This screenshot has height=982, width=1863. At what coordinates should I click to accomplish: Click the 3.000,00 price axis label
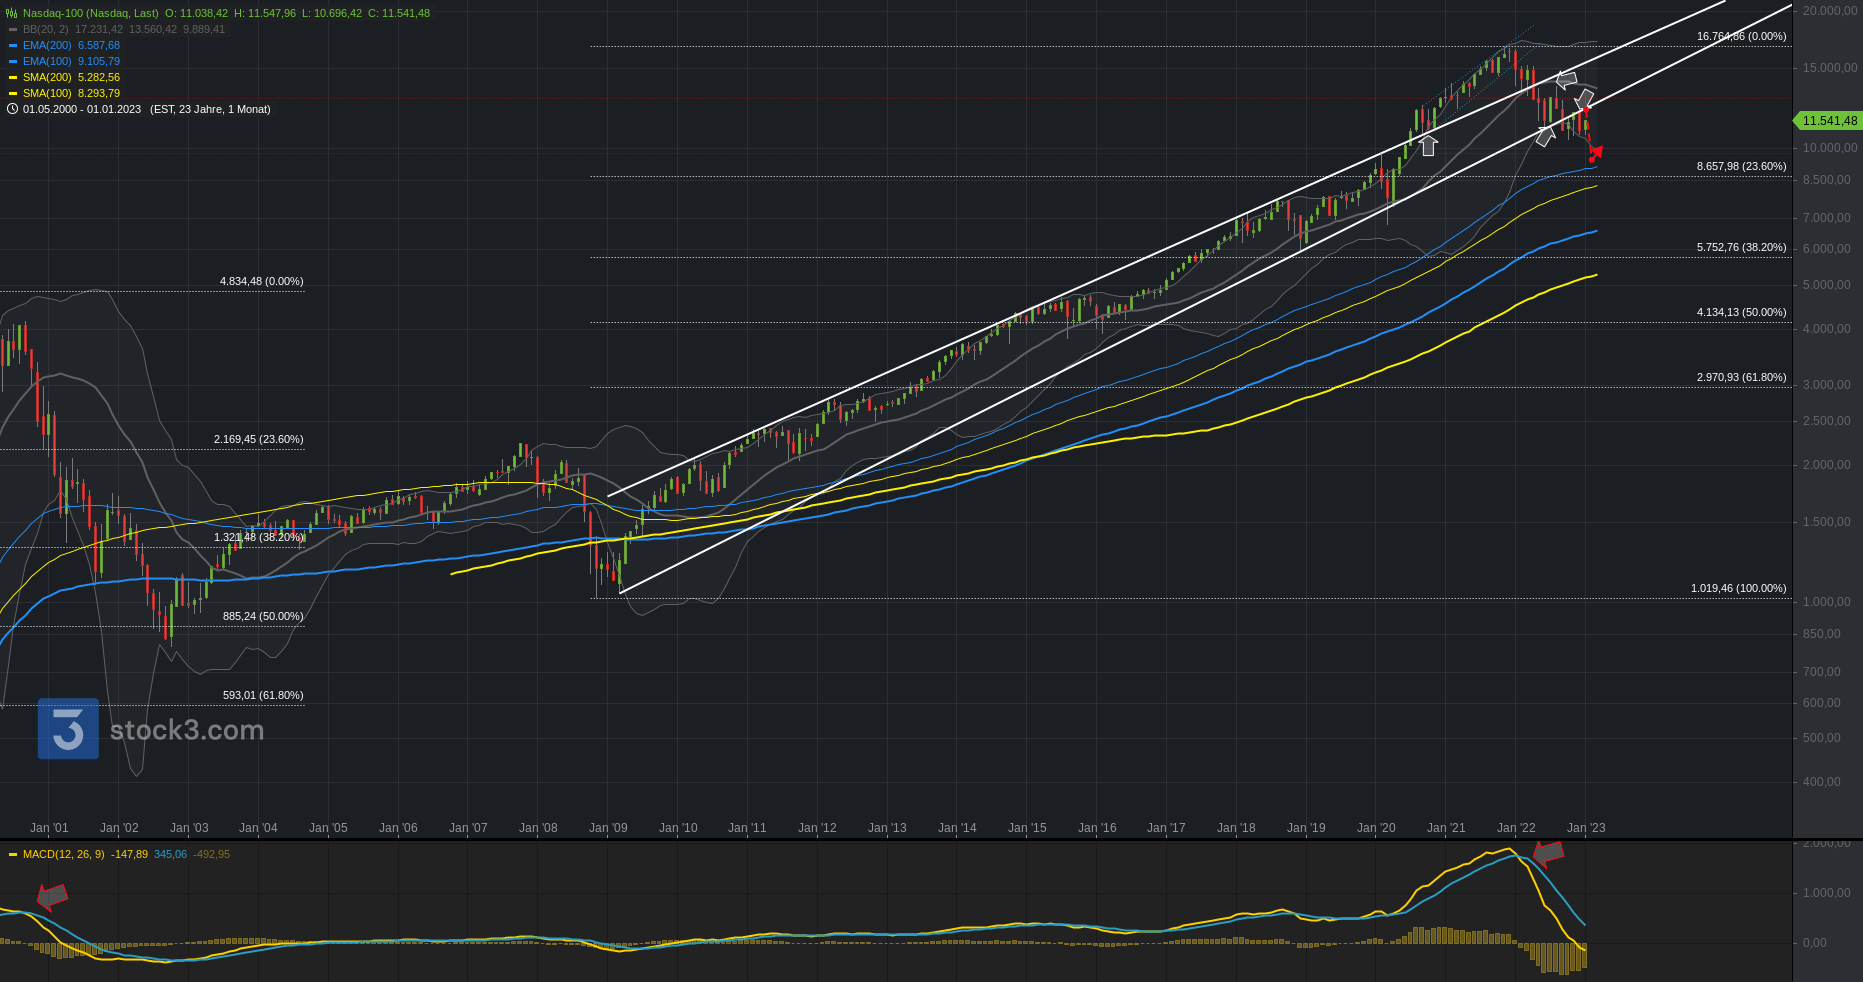pos(1827,385)
